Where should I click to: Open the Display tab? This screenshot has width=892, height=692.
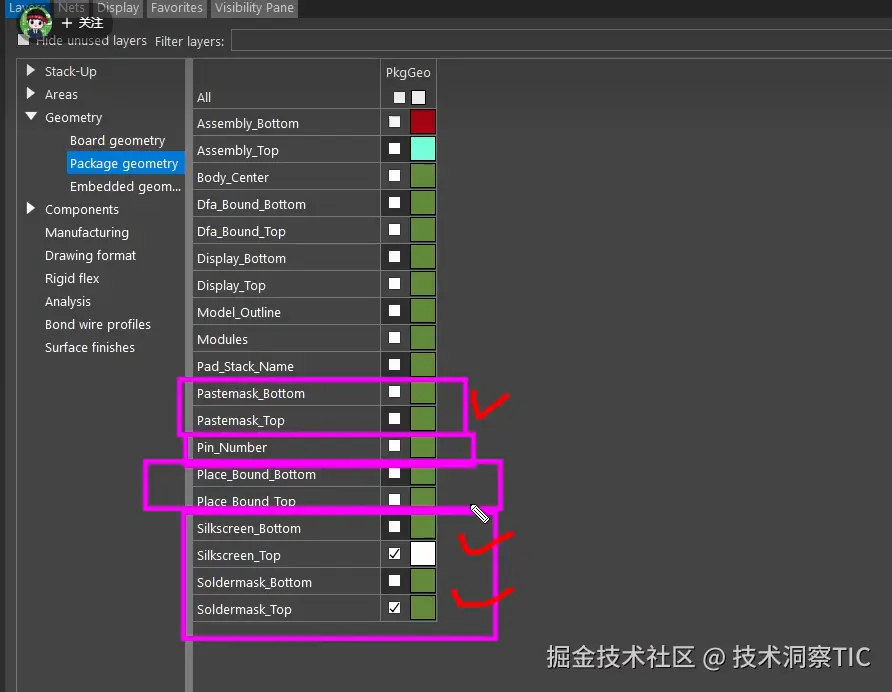tap(118, 8)
